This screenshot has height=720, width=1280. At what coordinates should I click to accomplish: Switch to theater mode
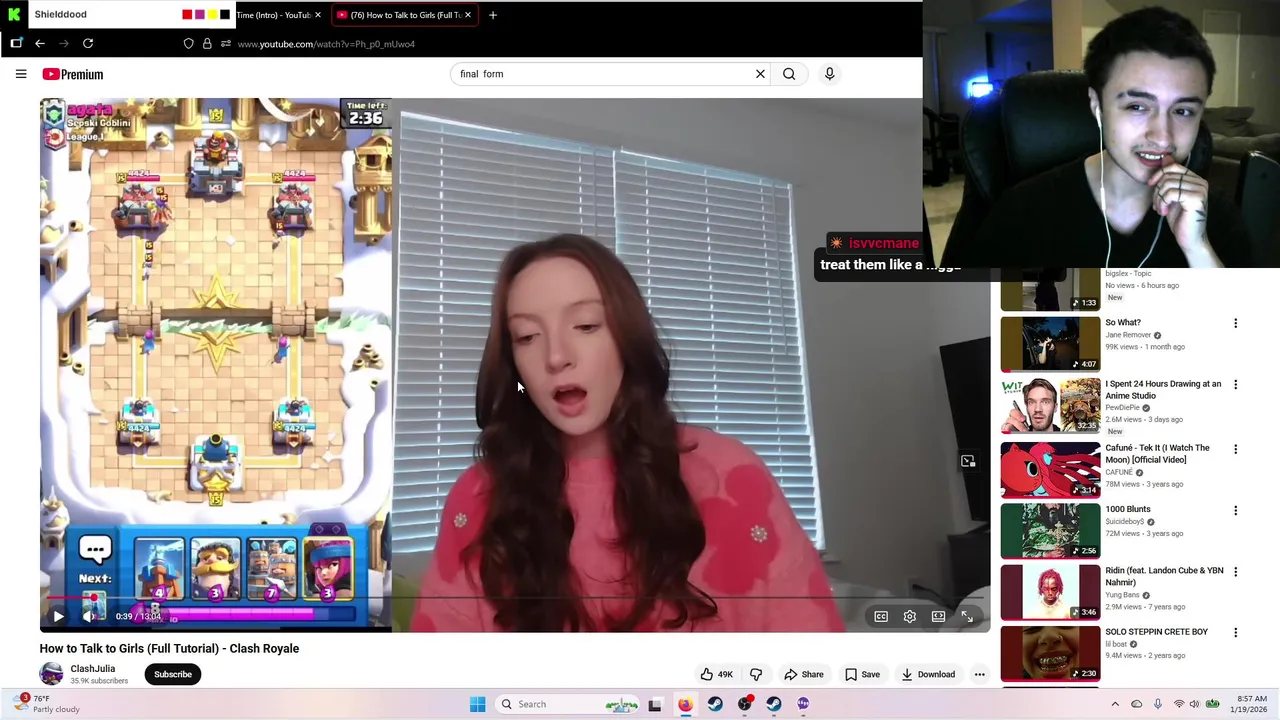pyautogui.click(x=938, y=617)
